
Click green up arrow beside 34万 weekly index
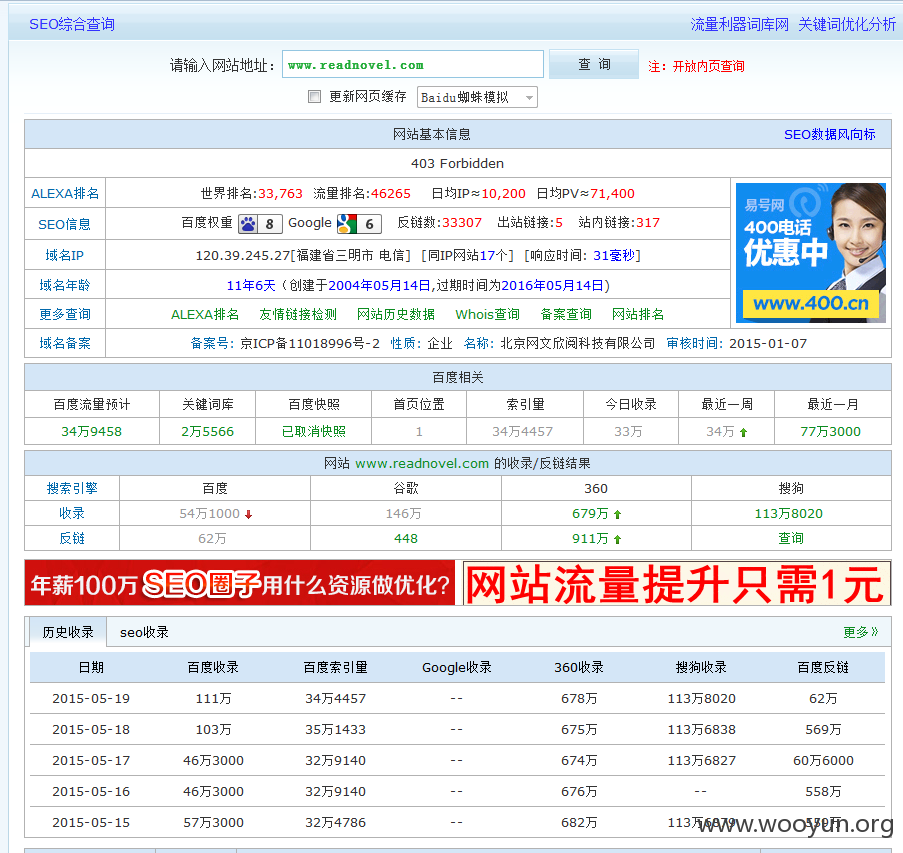click(743, 433)
